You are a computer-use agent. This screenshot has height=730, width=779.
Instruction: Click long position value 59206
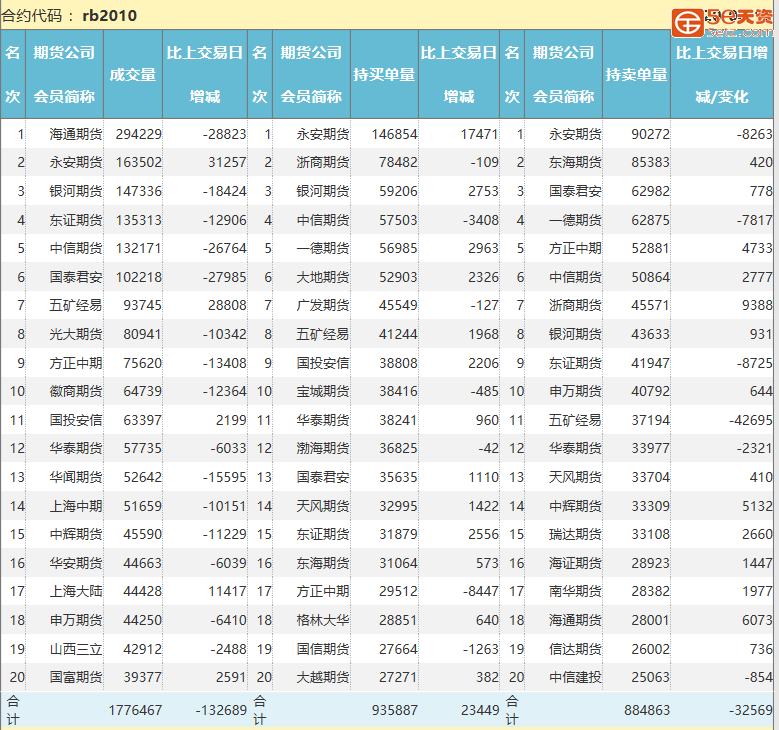tap(398, 191)
